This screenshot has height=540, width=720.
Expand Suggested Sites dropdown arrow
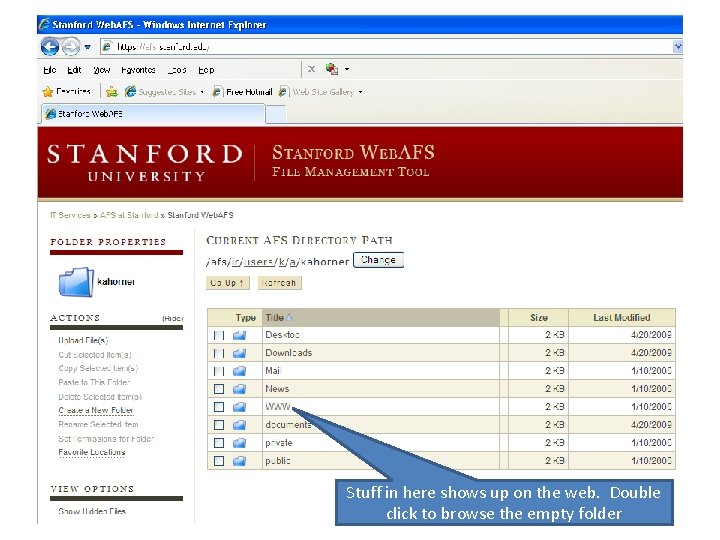[x=202, y=92]
